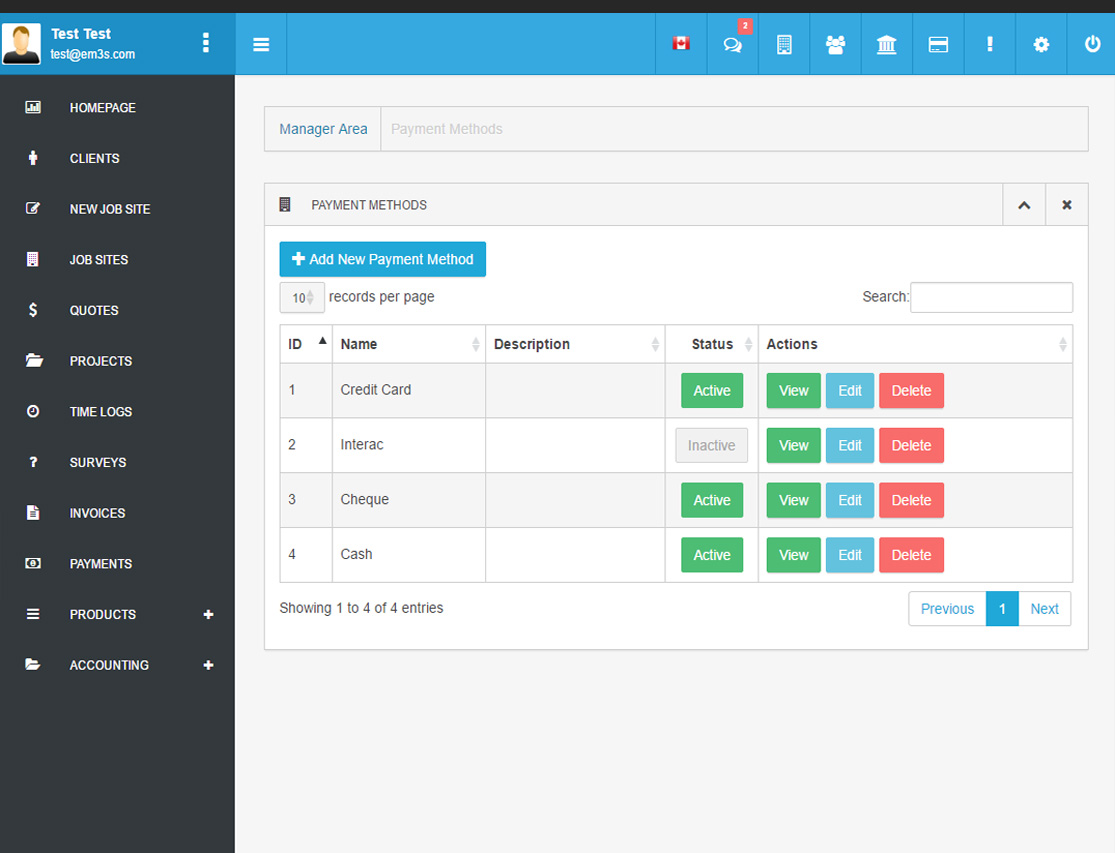Toggle Cash Active status
This screenshot has height=853, width=1115.
[x=712, y=554]
